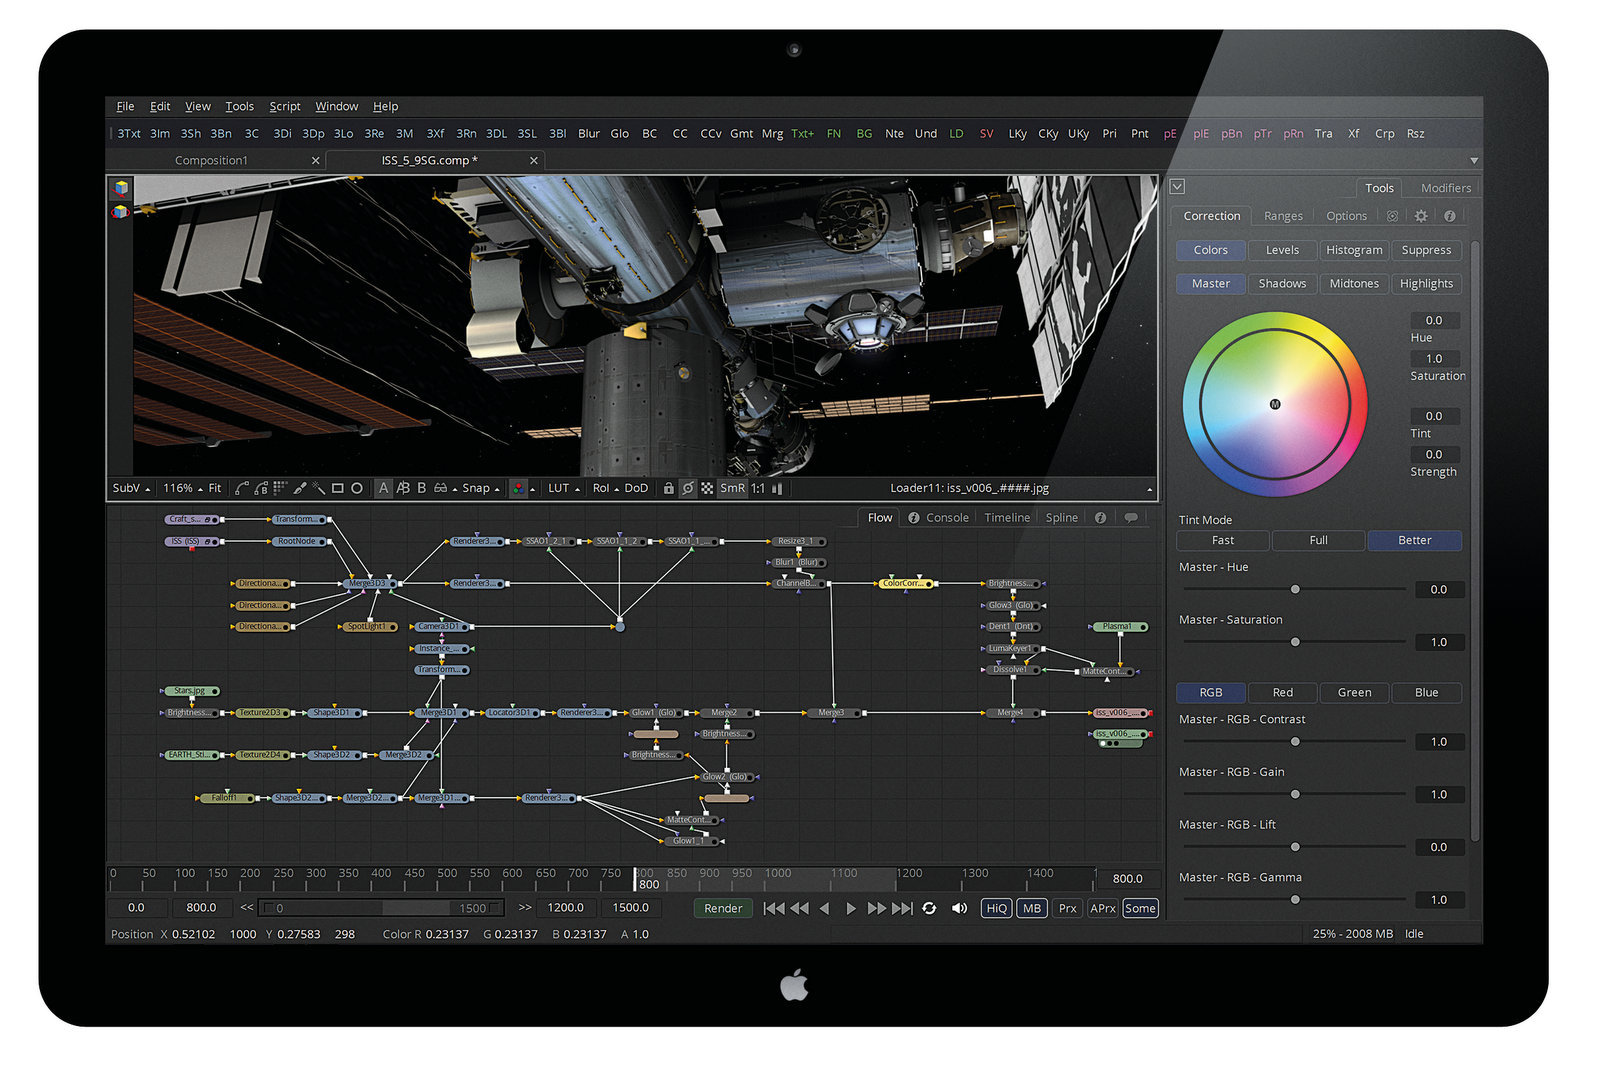Click the paintbrush tool in viewer toolbar
The width and height of the screenshot is (1600, 1071).
click(299, 489)
